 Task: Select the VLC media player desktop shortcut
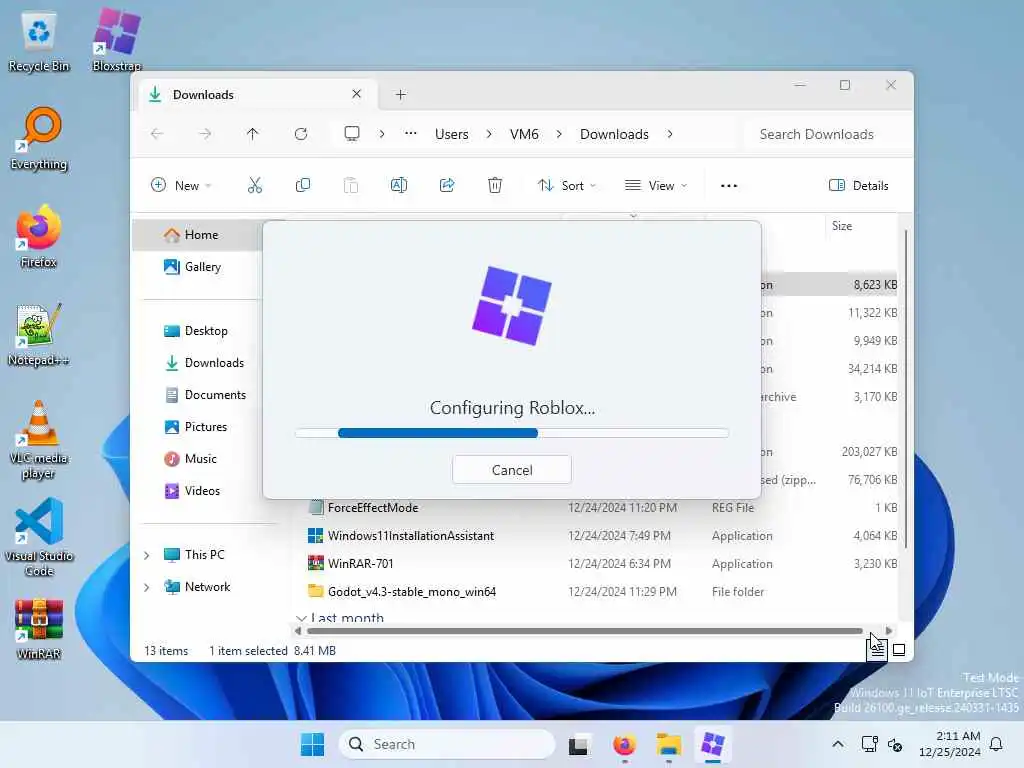pos(39,440)
